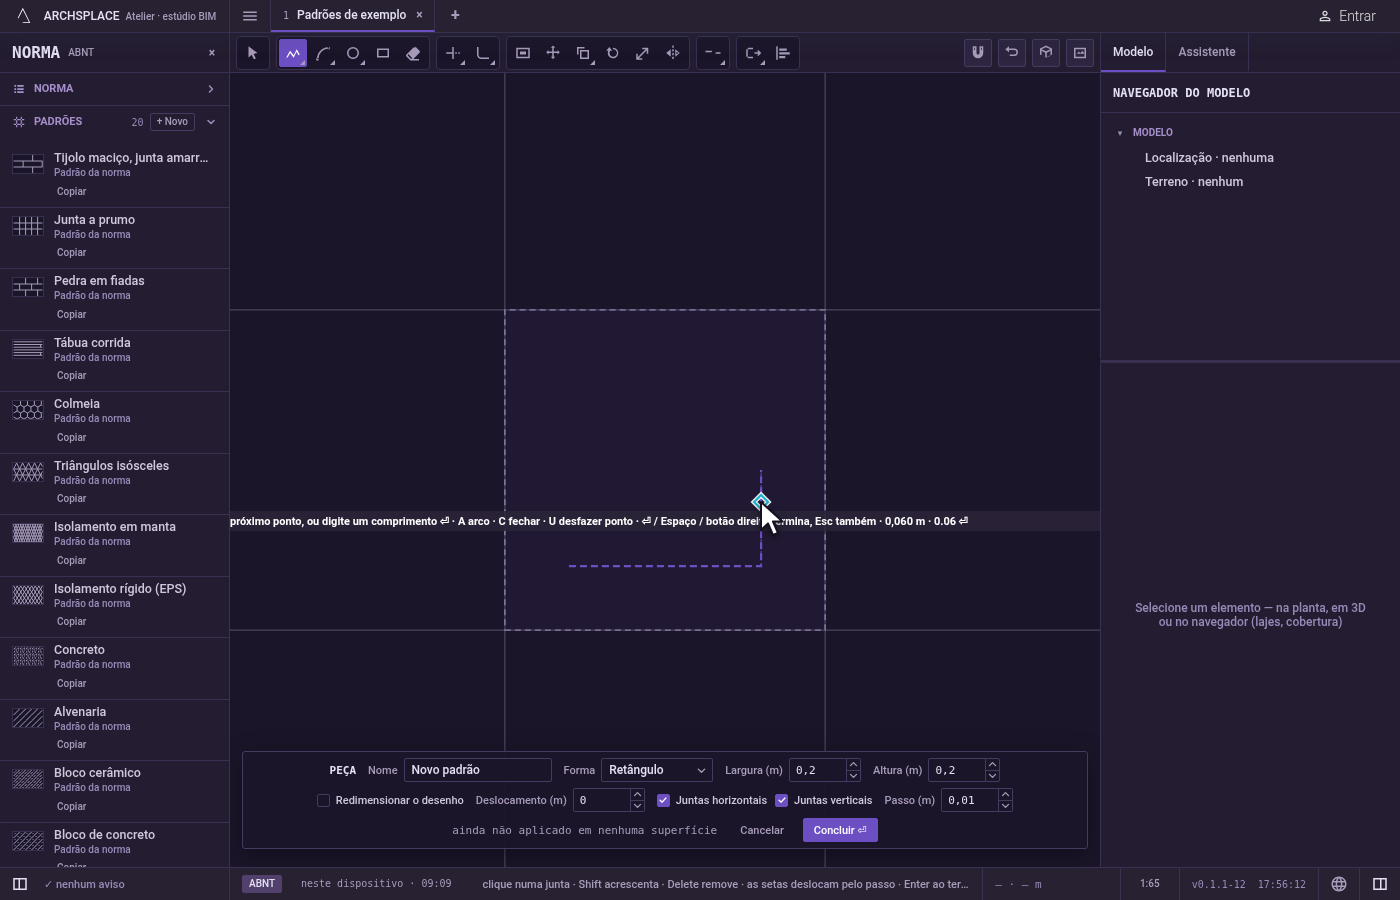Click the + Novo pattern button
1400x900 pixels.
(172, 122)
